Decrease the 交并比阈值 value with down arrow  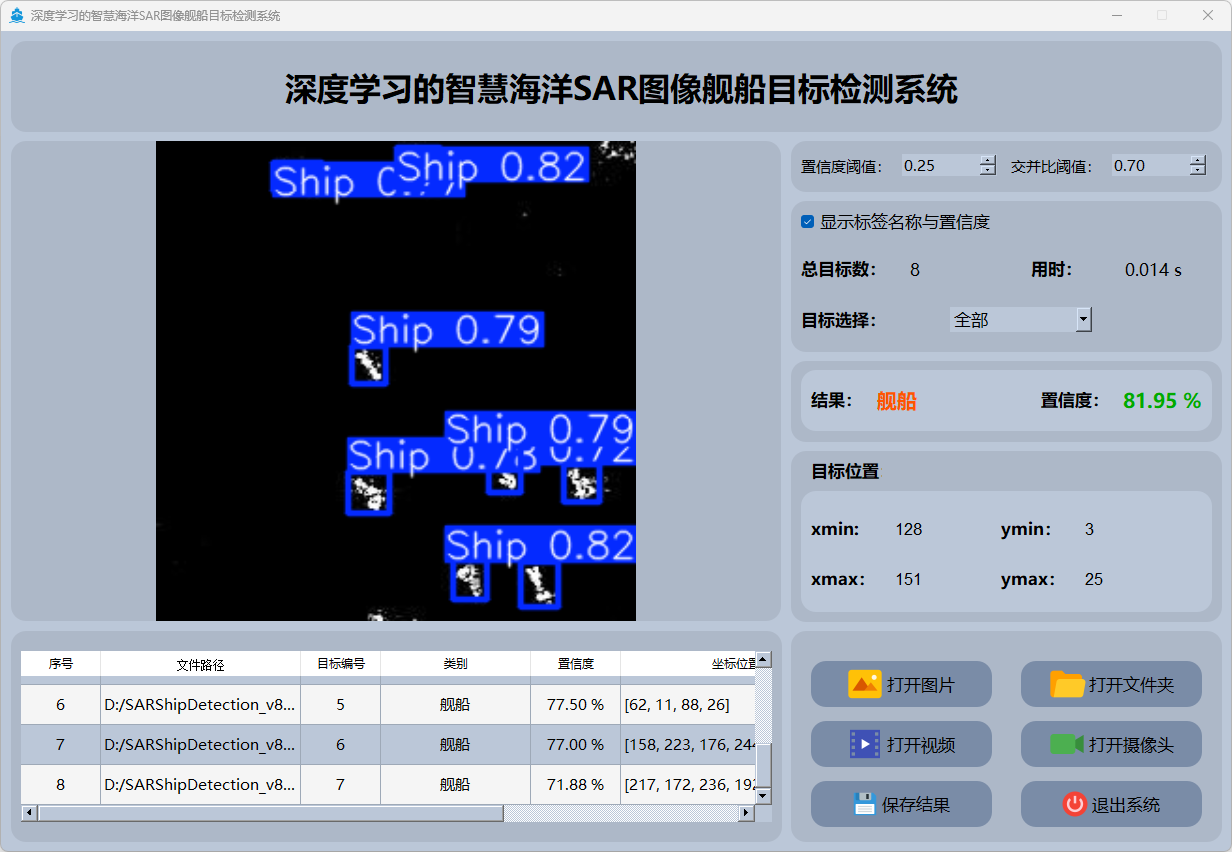click(1198, 171)
